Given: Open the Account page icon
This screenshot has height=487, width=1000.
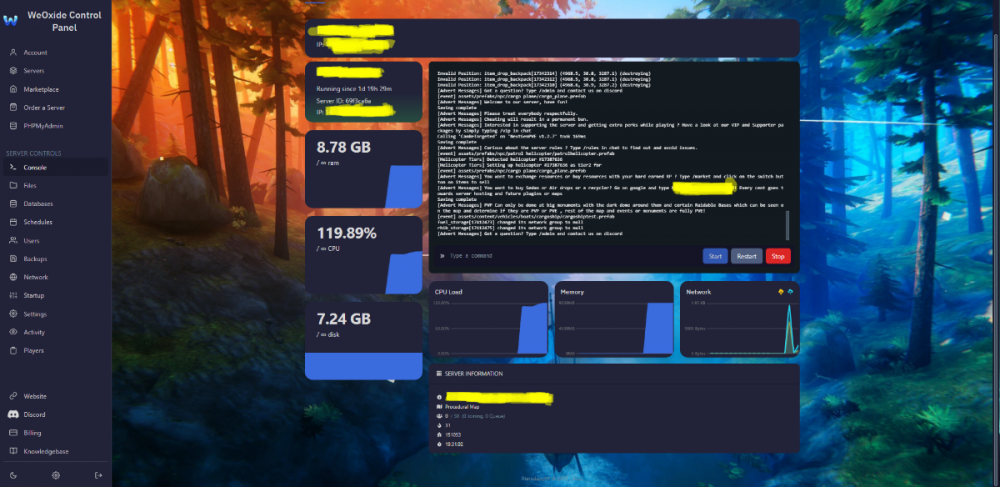Looking at the screenshot, I should [12, 52].
